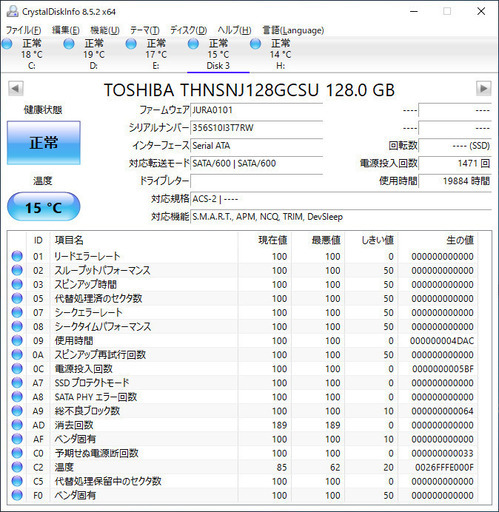Click status orb of row 08 シークタイムパフォーマンス
499x512 pixels.
point(17,326)
